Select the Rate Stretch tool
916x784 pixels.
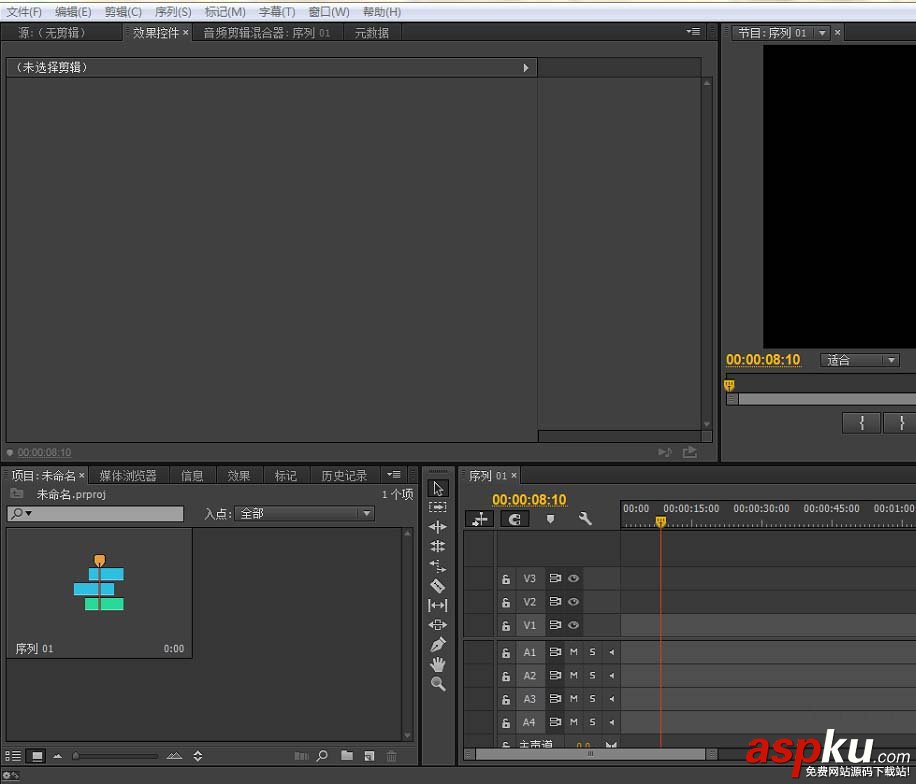click(438, 566)
